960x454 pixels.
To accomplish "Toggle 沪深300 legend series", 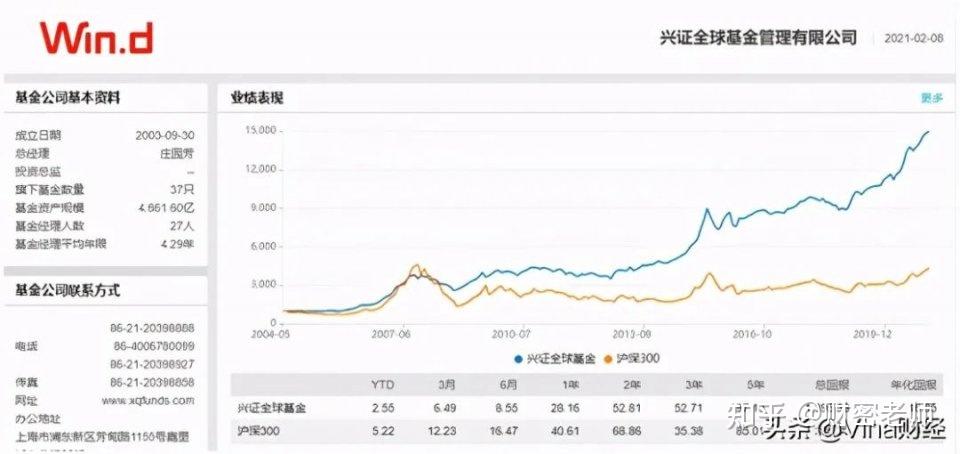I will click(x=632, y=359).
